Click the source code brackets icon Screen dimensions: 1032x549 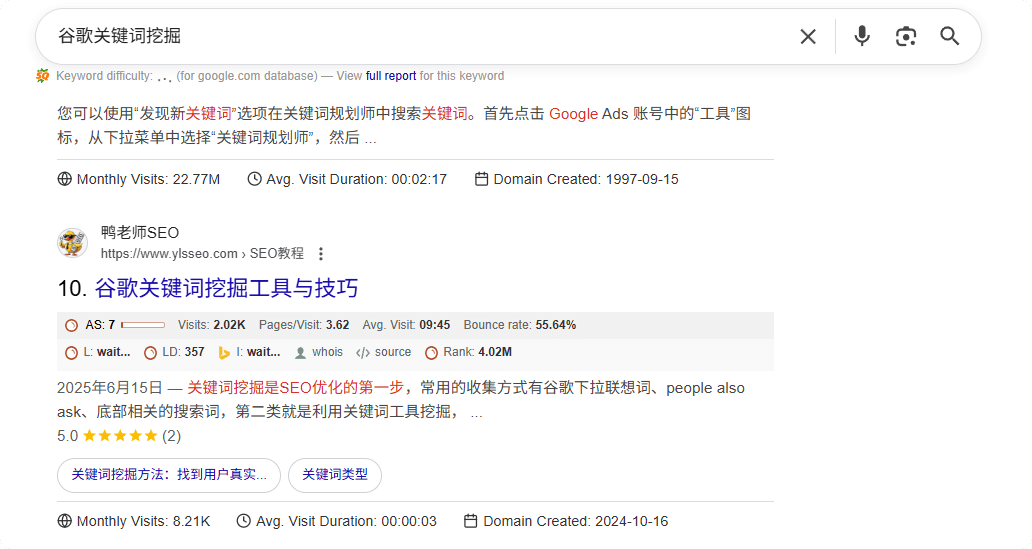click(363, 353)
